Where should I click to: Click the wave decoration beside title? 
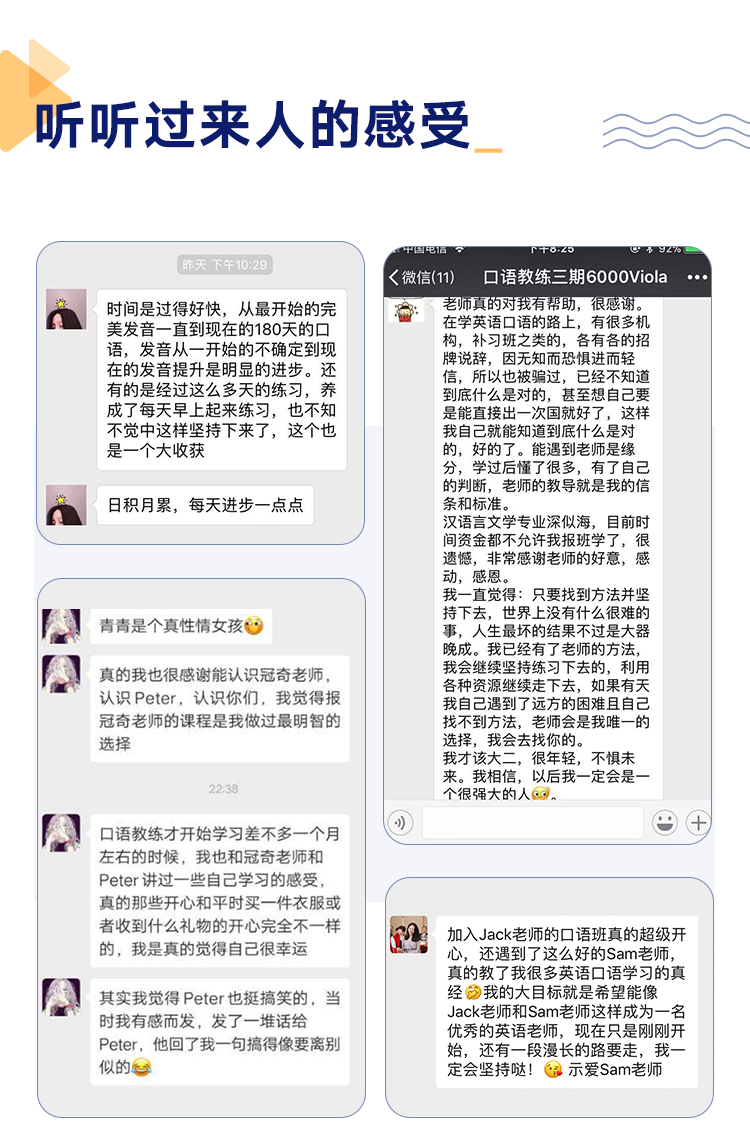tap(676, 131)
